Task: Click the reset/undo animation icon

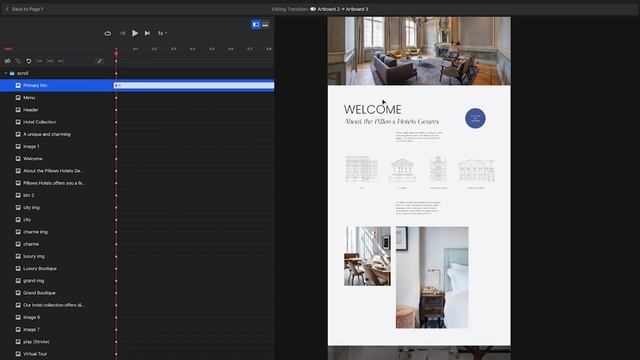Action: [29, 61]
